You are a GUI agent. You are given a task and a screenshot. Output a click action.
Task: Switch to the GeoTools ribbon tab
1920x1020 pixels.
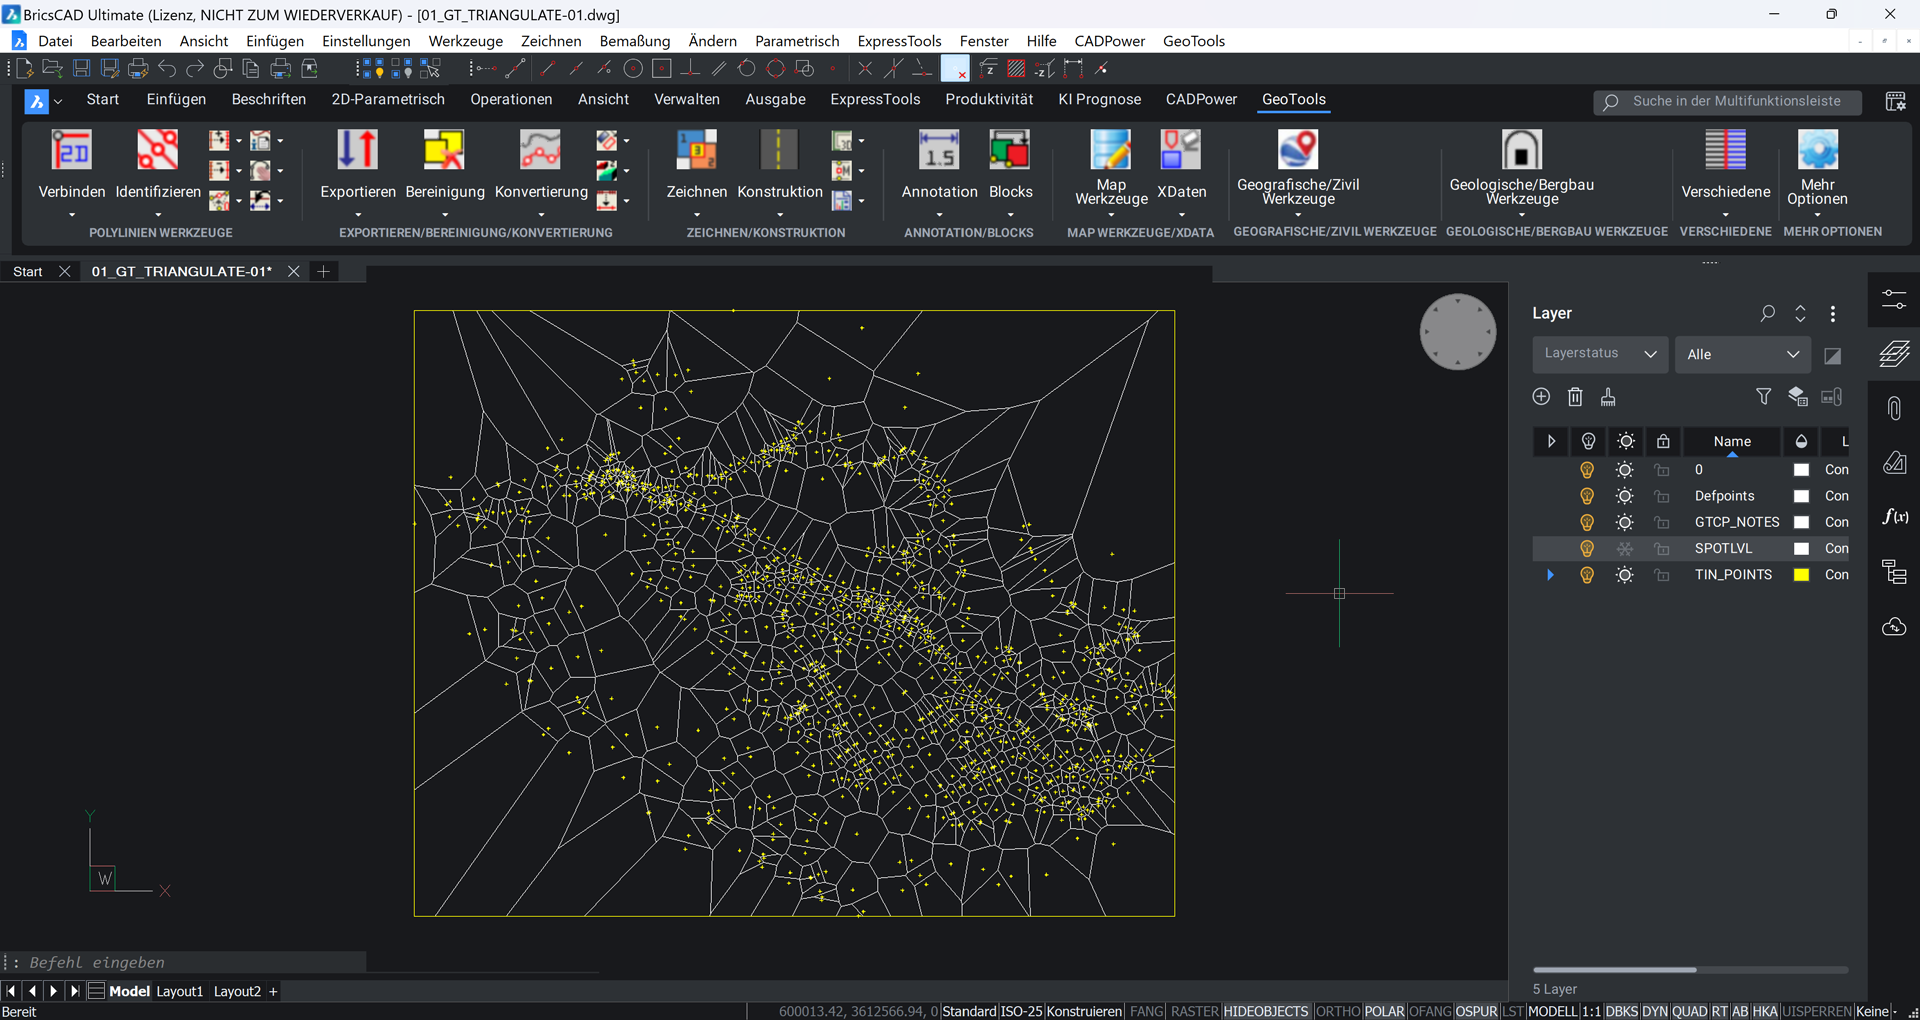[1294, 99]
